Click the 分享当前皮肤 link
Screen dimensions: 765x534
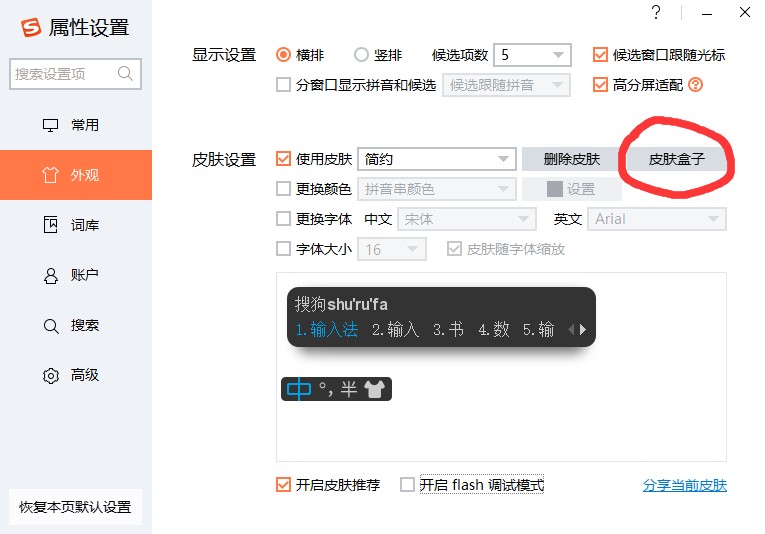[684, 485]
